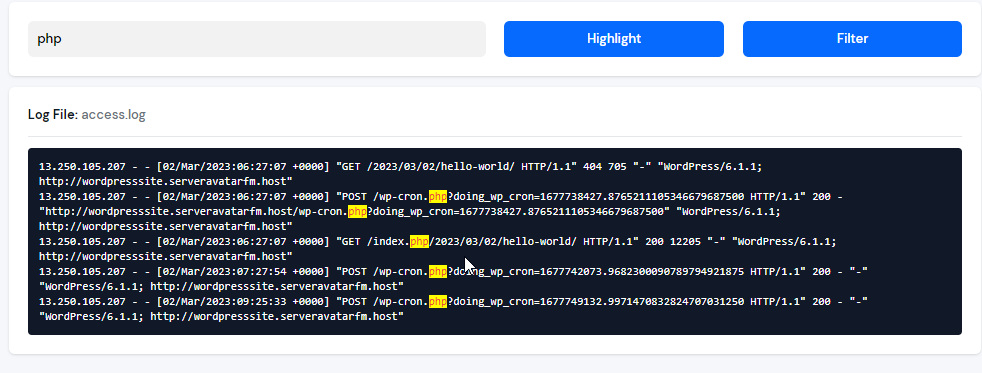Click the "404 705" status code text
Screen dimensions: 982x373
pyautogui.click(x=605, y=166)
